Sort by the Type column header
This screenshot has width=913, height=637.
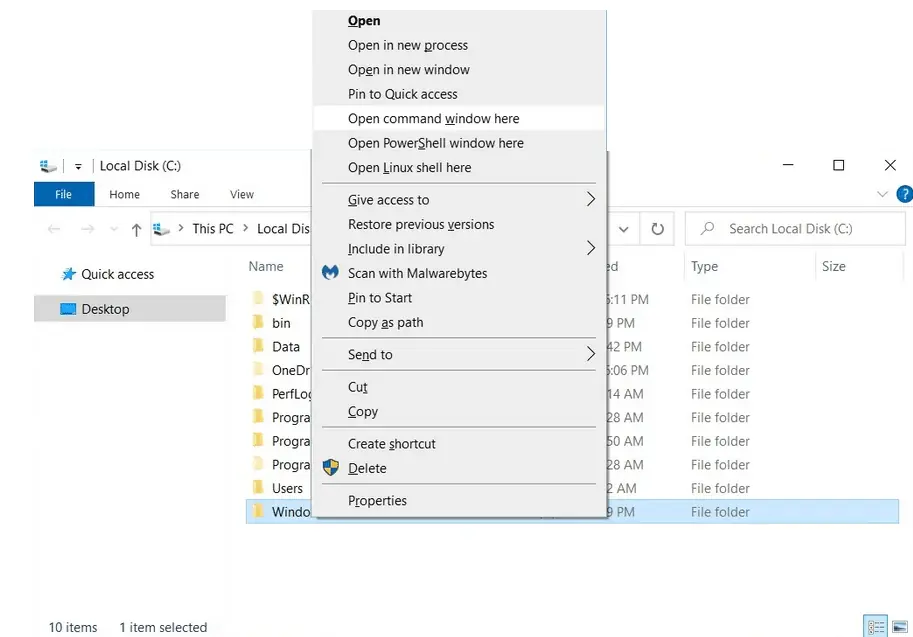[705, 266]
